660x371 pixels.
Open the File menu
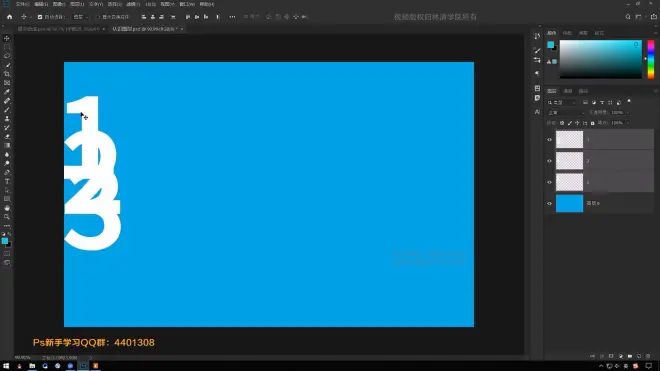[x=22, y=4]
